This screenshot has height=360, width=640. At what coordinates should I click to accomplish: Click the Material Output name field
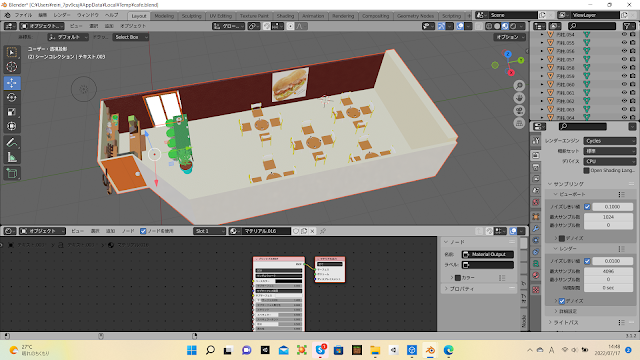(488, 254)
